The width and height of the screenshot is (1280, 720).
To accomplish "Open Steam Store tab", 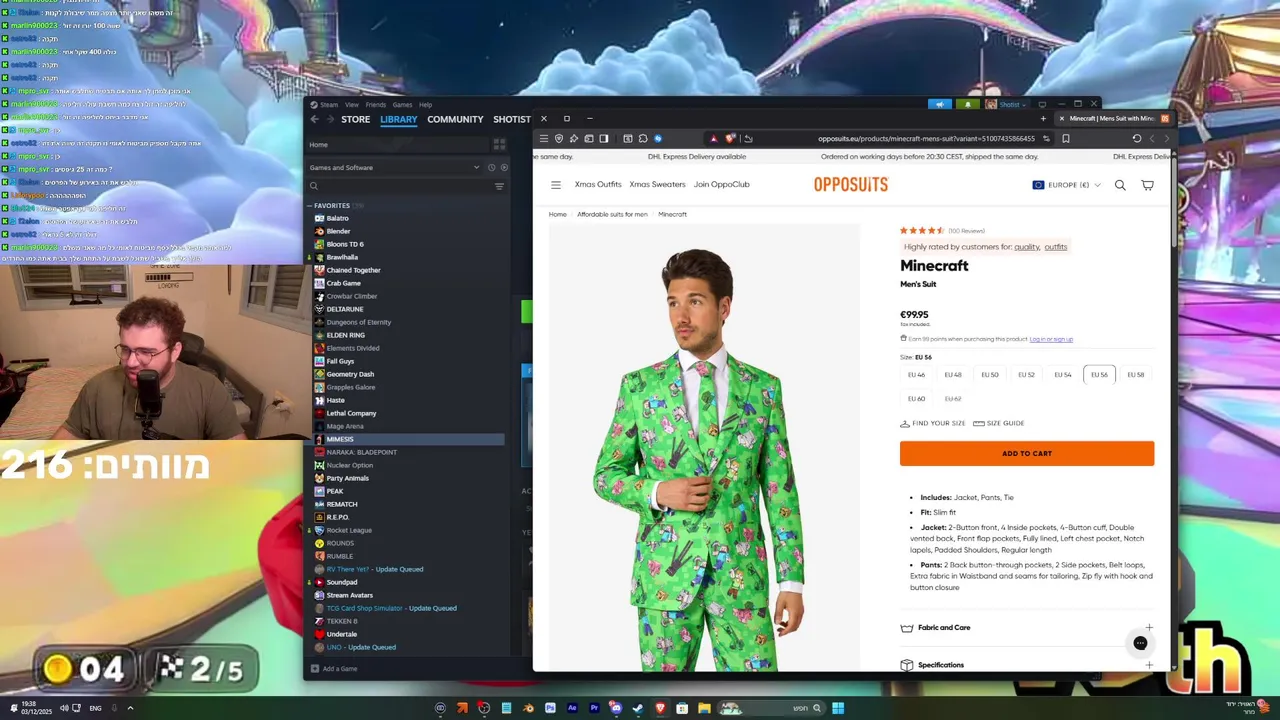I will pos(355,119).
